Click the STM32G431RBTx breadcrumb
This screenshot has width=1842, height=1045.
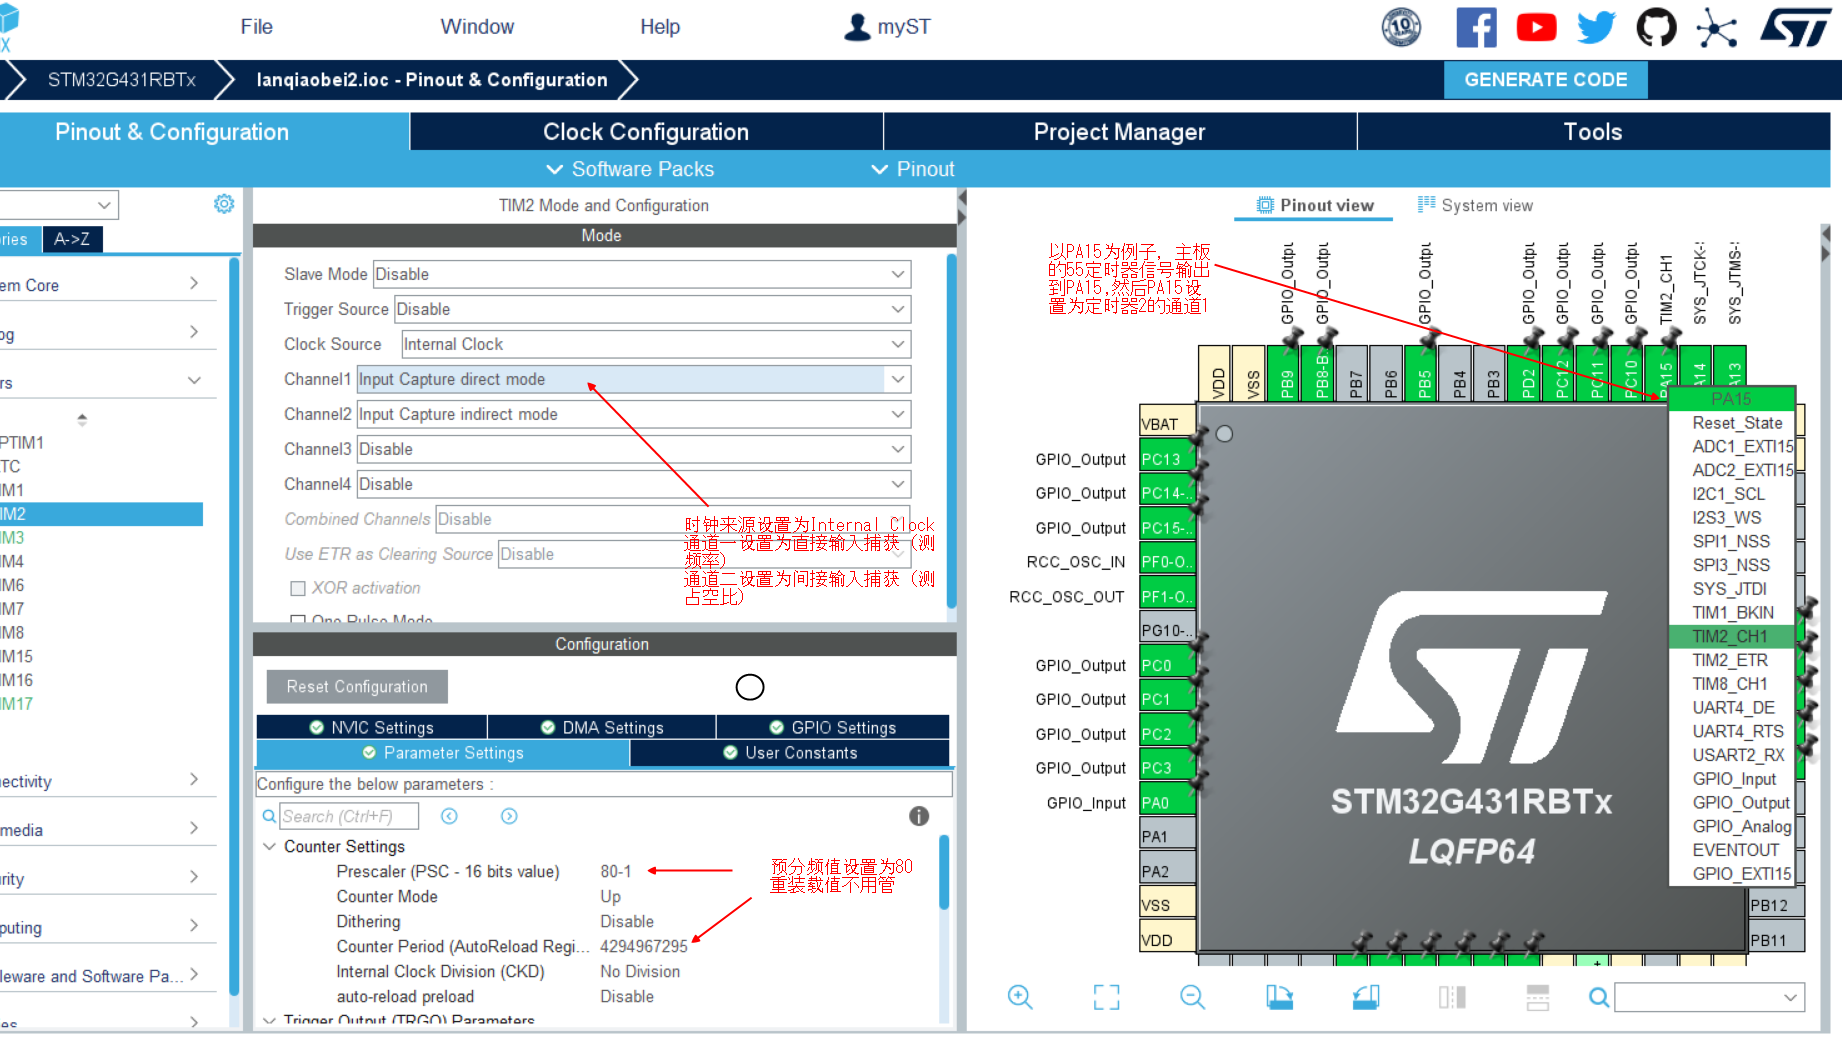[x=122, y=80]
